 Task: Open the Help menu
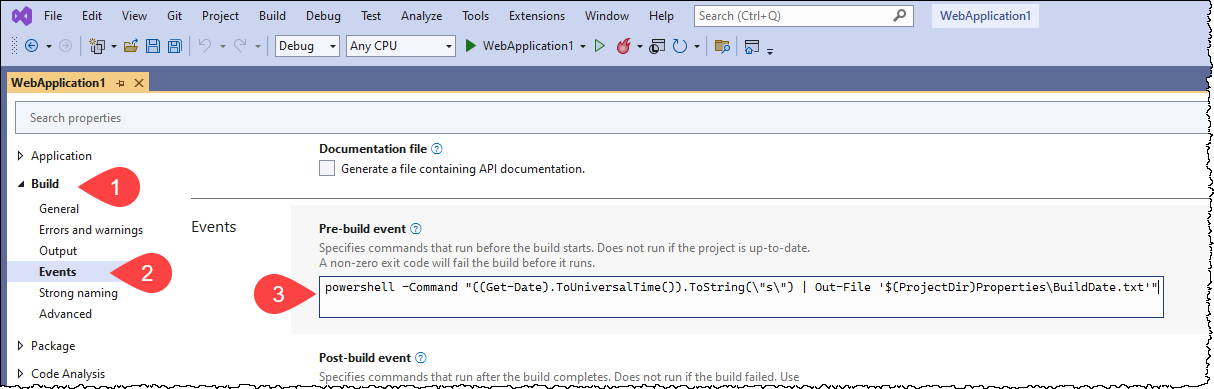click(661, 16)
